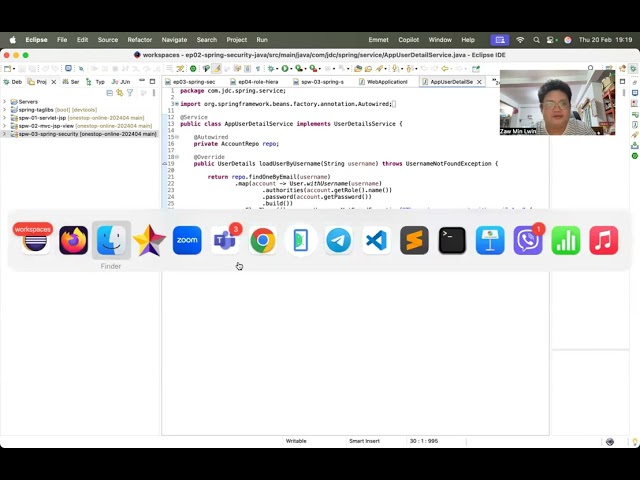Minimize the Project Explorer panel
This screenshot has height=480, width=640.
pyautogui.click(x=142, y=80)
